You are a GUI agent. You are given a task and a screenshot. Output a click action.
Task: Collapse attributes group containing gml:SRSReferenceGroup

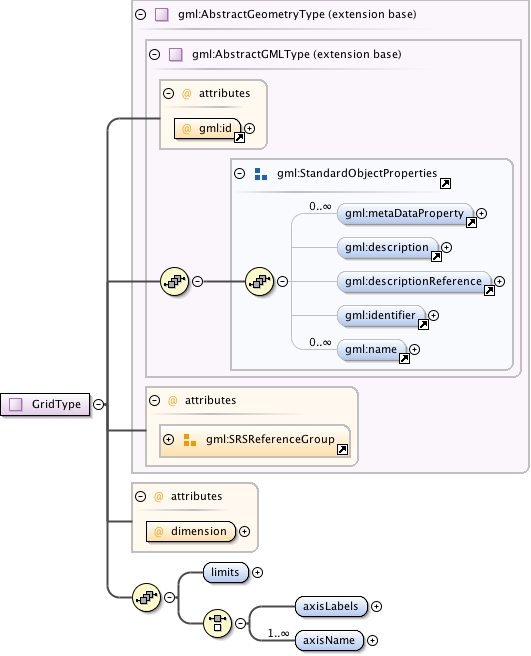(154, 400)
